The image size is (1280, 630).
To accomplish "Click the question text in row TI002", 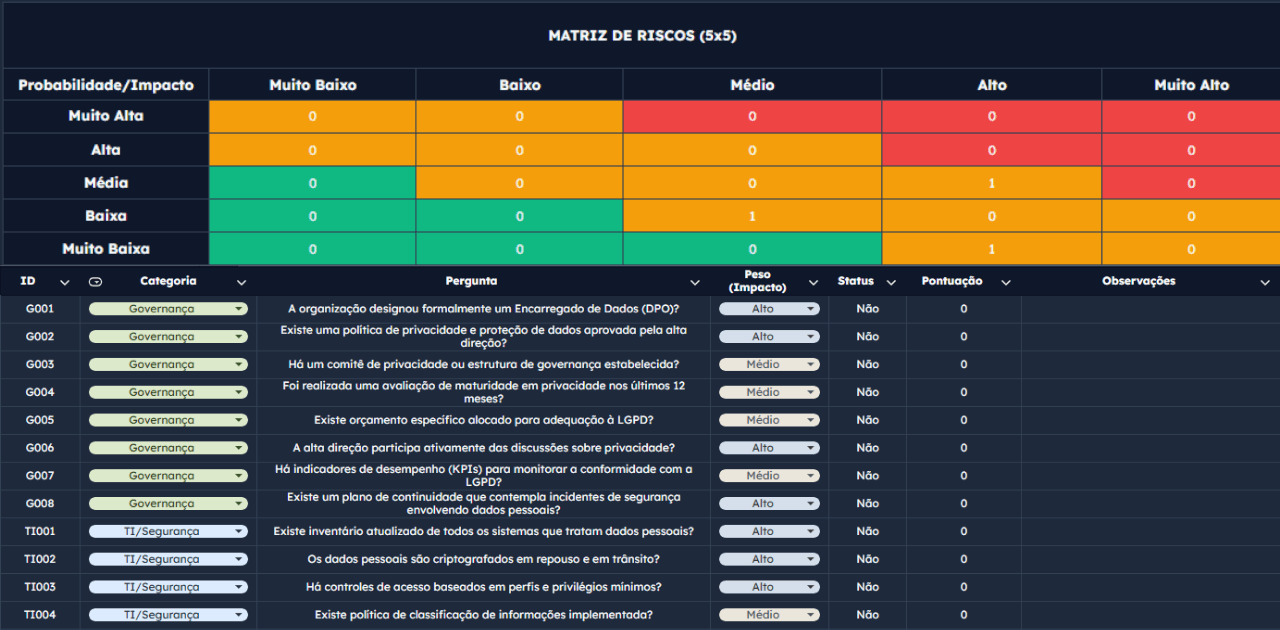I will coord(483,559).
